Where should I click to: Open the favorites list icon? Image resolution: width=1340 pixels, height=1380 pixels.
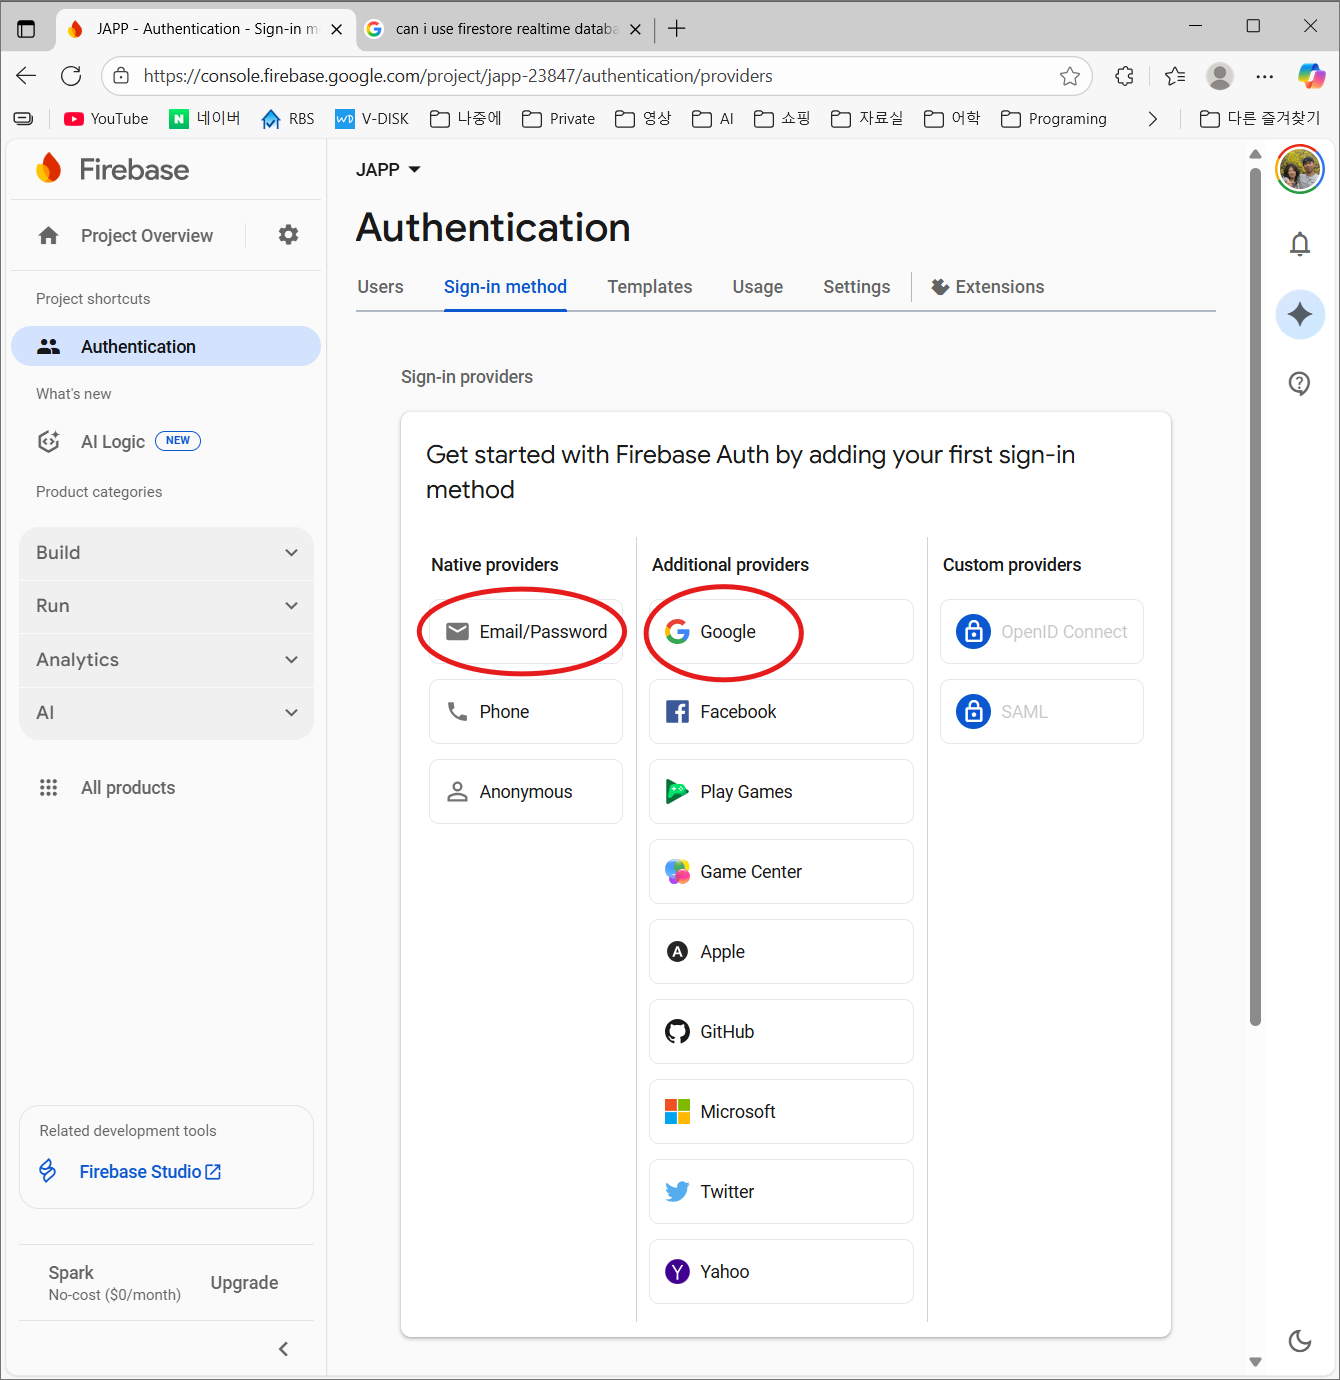click(x=1175, y=76)
